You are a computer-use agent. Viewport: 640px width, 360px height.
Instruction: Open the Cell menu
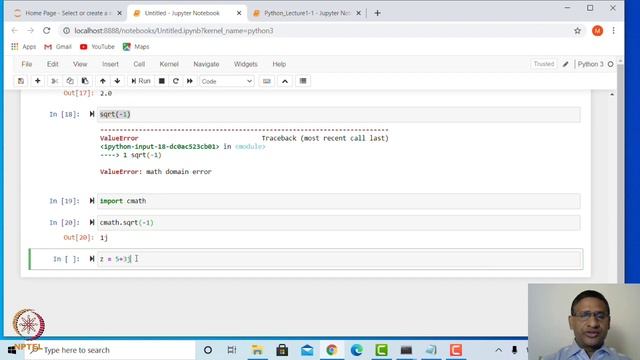pyautogui.click(x=139, y=64)
